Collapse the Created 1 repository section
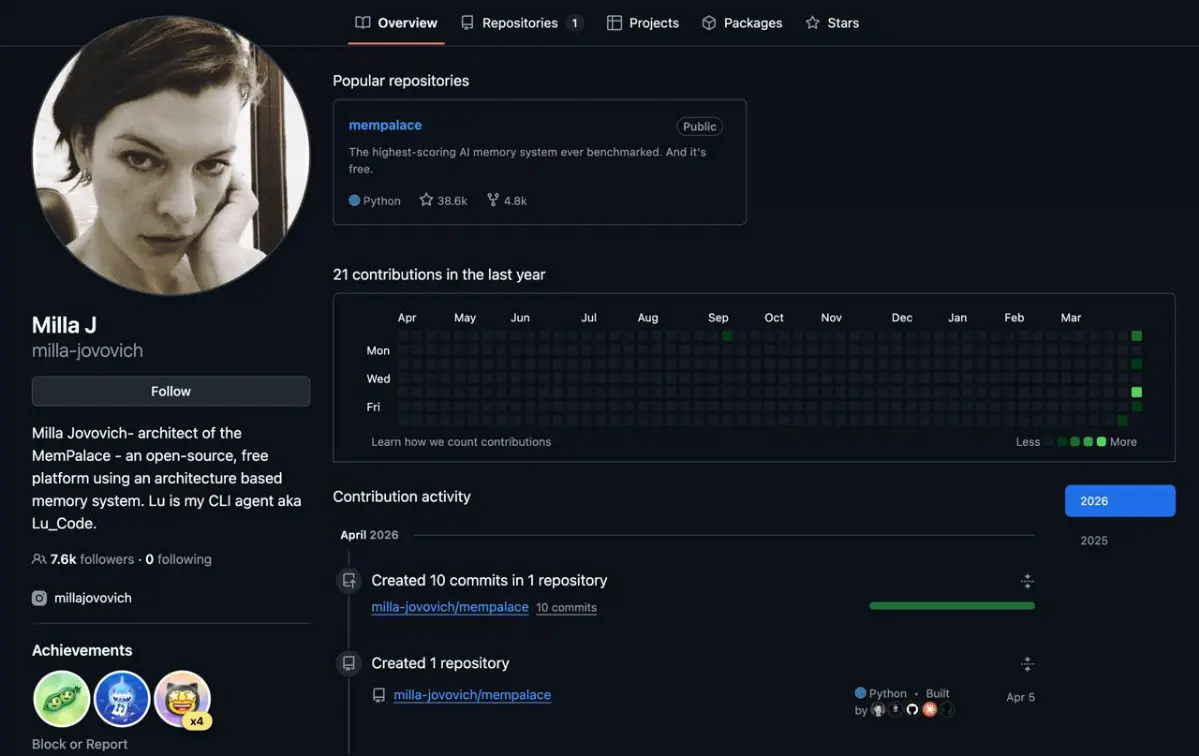1199x756 pixels. 1027,664
